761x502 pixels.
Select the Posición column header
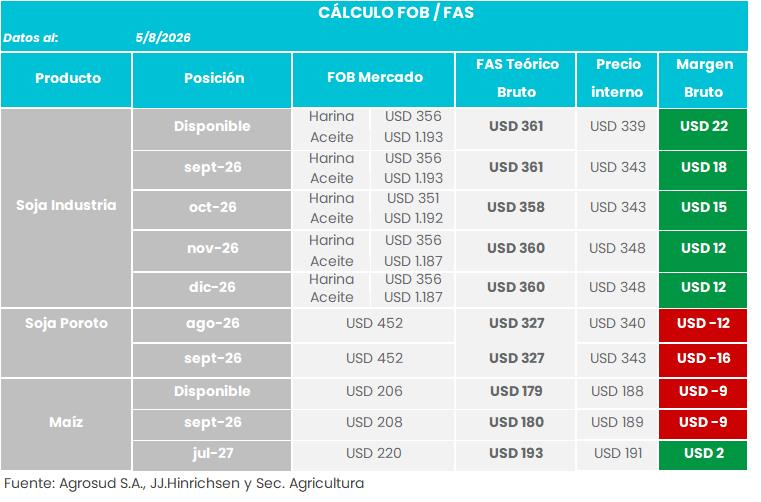(x=212, y=80)
